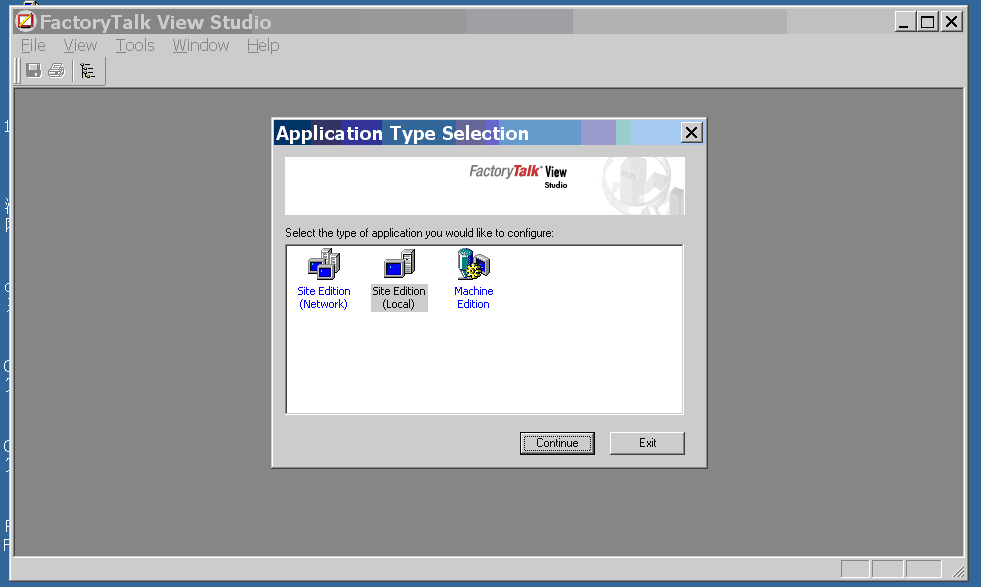This screenshot has height=587, width=981.
Task: Close the FactoryTalk View Studio main window
Action: [952, 22]
